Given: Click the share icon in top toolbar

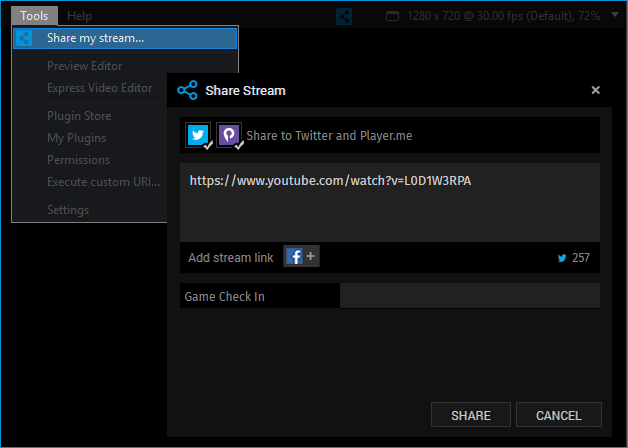Looking at the screenshot, I should pyautogui.click(x=344, y=16).
